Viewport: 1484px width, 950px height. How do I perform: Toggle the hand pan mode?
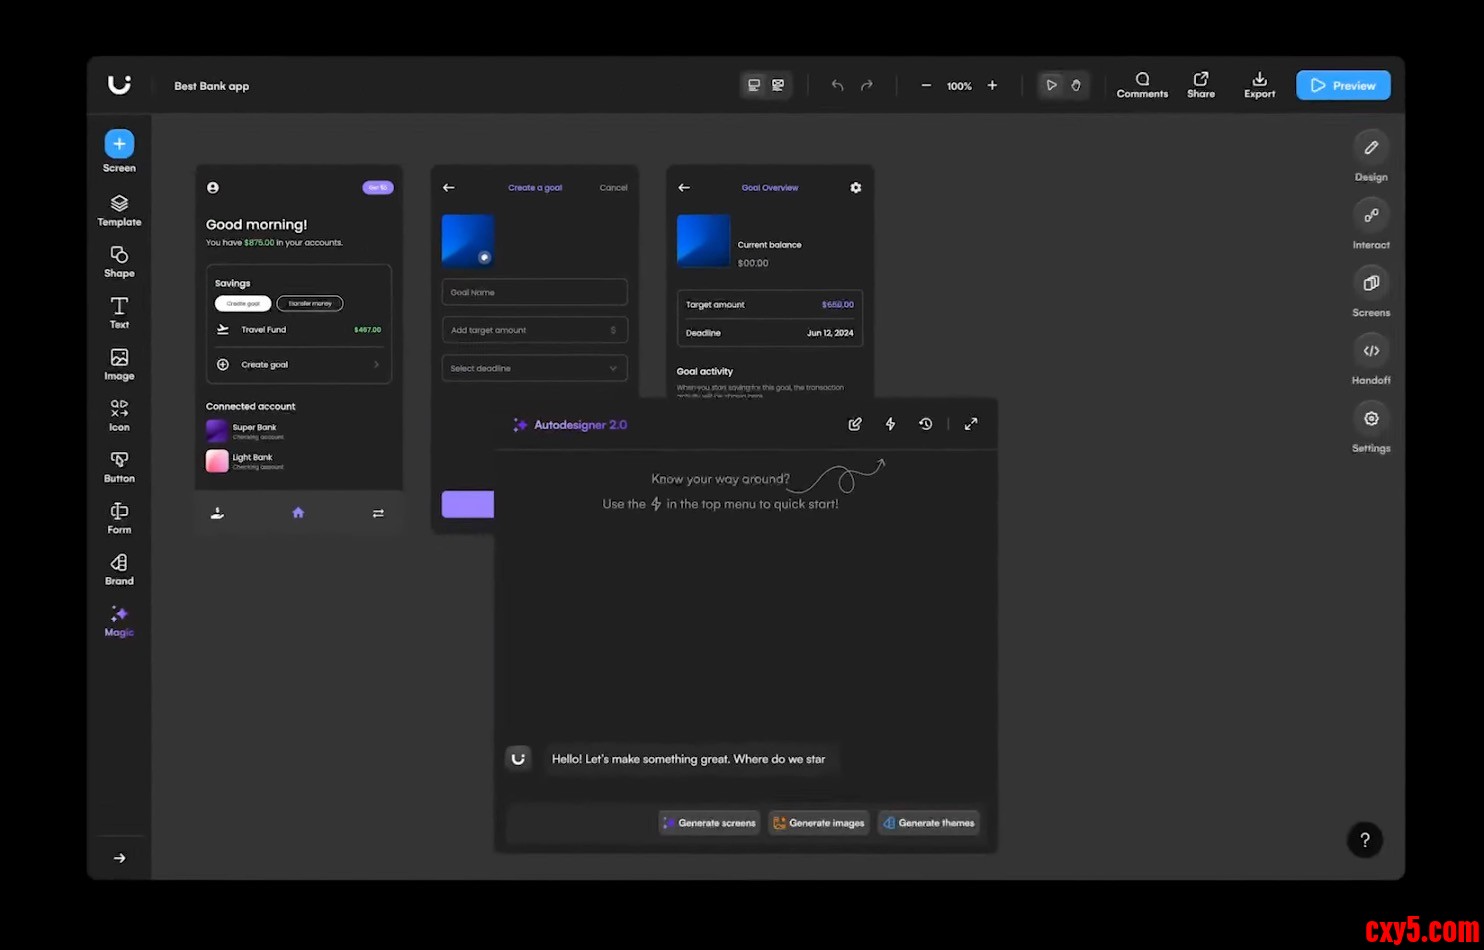point(1076,85)
